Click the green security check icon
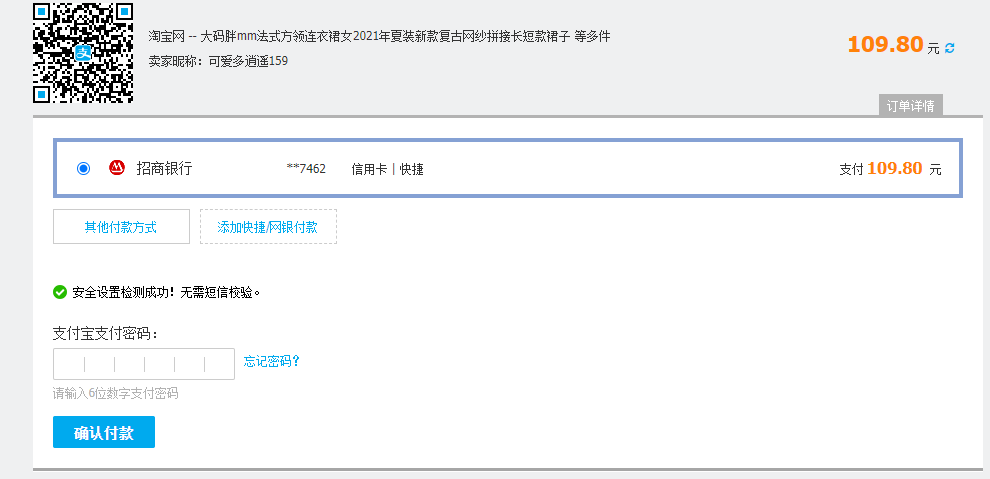990x479 pixels. point(60,292)
